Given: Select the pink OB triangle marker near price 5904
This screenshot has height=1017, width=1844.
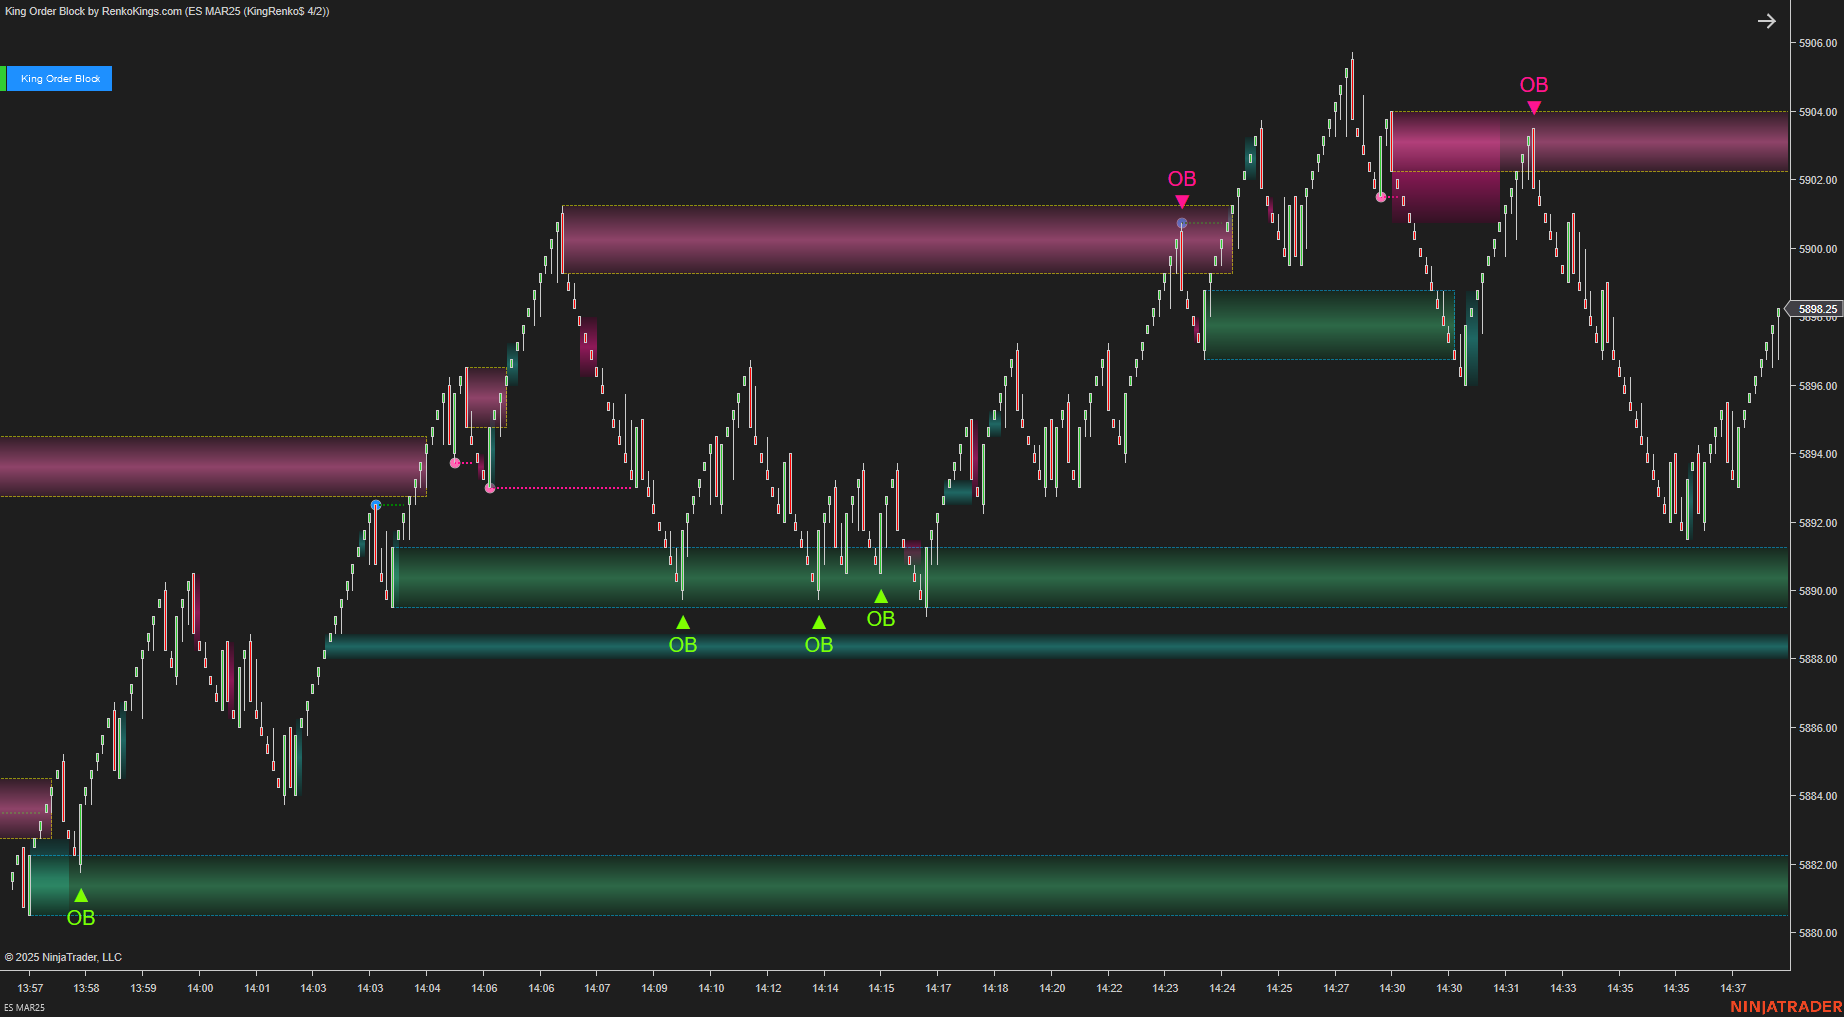Looking at the screenshot, I should tap(1535, 104).
